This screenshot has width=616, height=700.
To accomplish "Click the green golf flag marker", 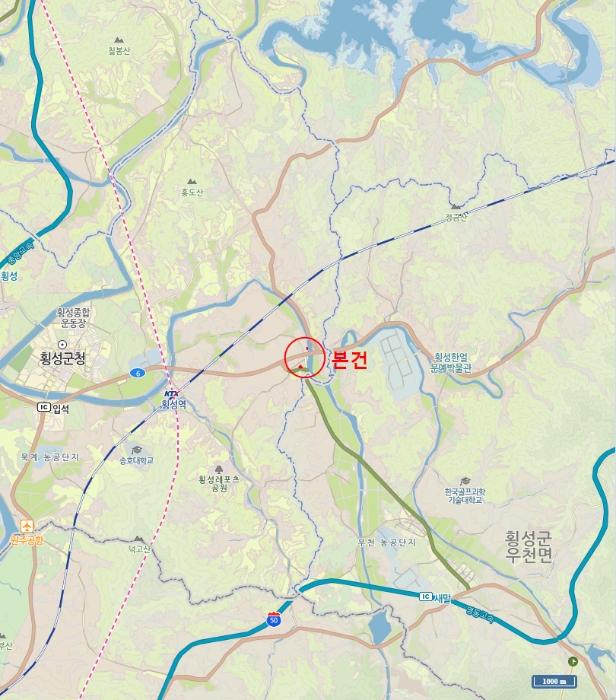I will (x=573, y=661).
